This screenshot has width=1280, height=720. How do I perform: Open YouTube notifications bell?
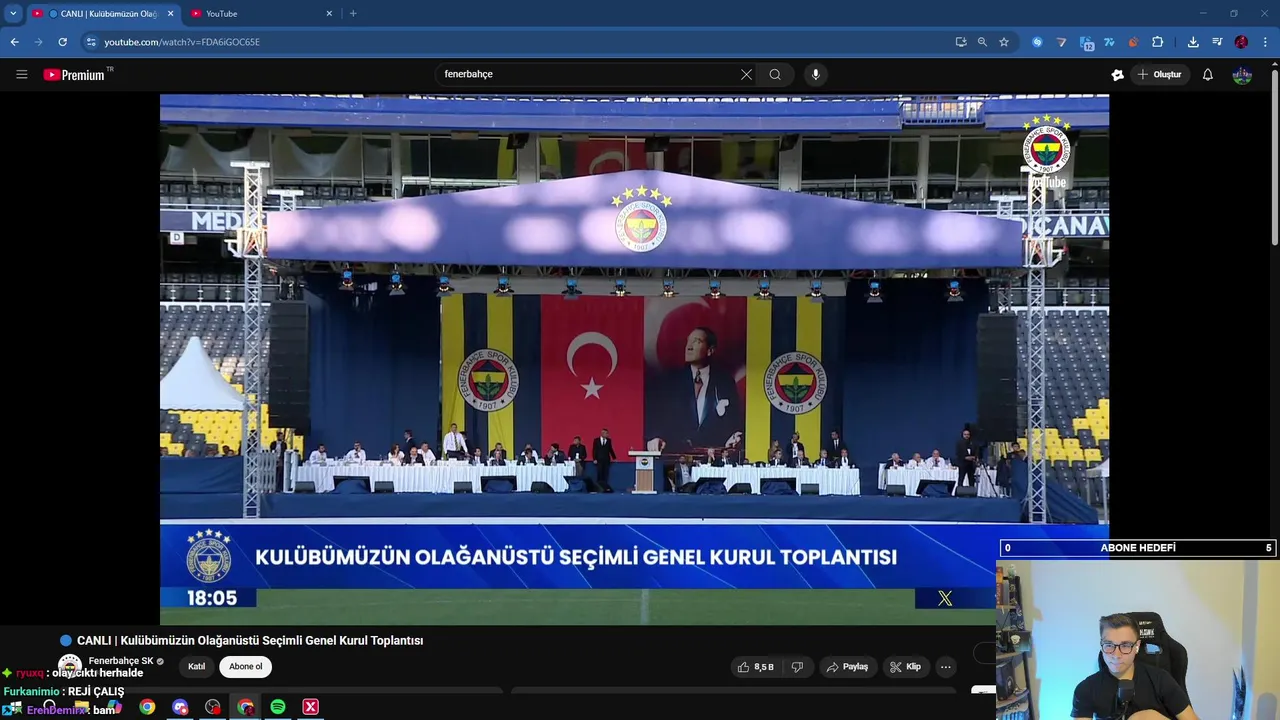(1207, 74)
